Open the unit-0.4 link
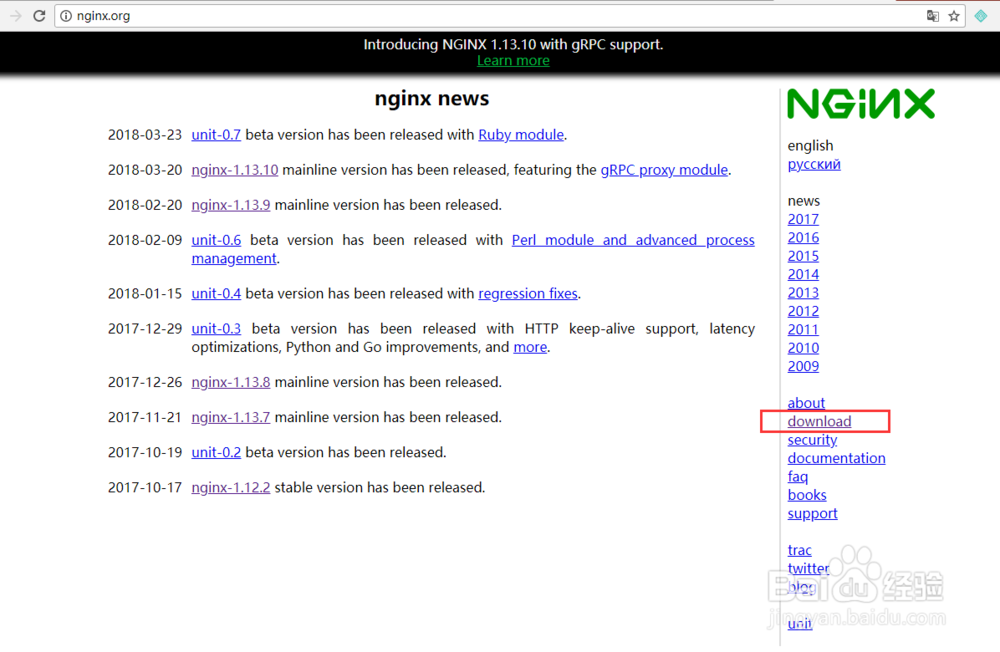Screen dimensions: 1000x652 216,293
